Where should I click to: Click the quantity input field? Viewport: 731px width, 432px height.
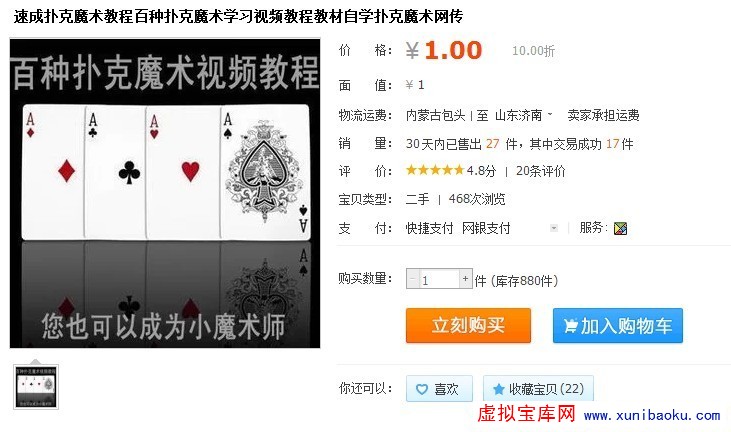tap(439, 279)
